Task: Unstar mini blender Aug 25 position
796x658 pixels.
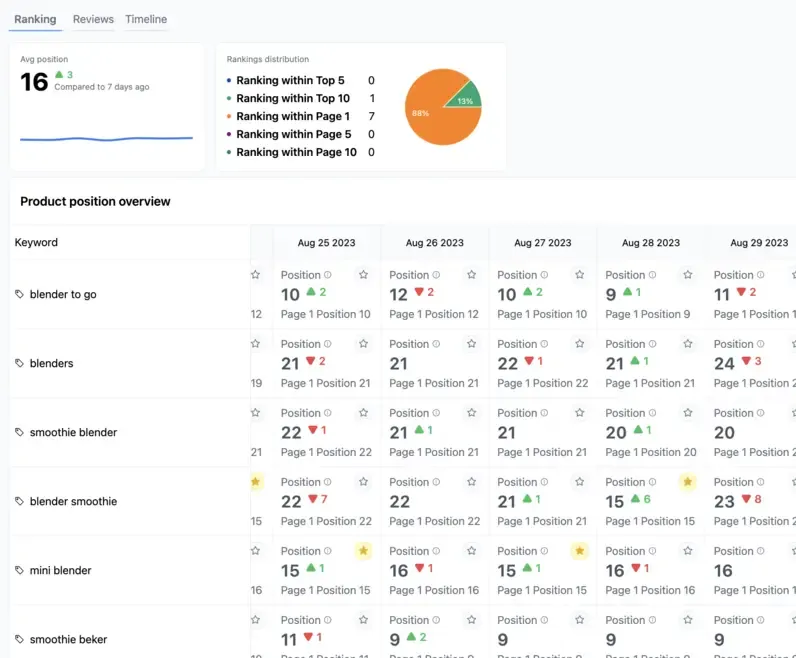Action: pos(363,551)
